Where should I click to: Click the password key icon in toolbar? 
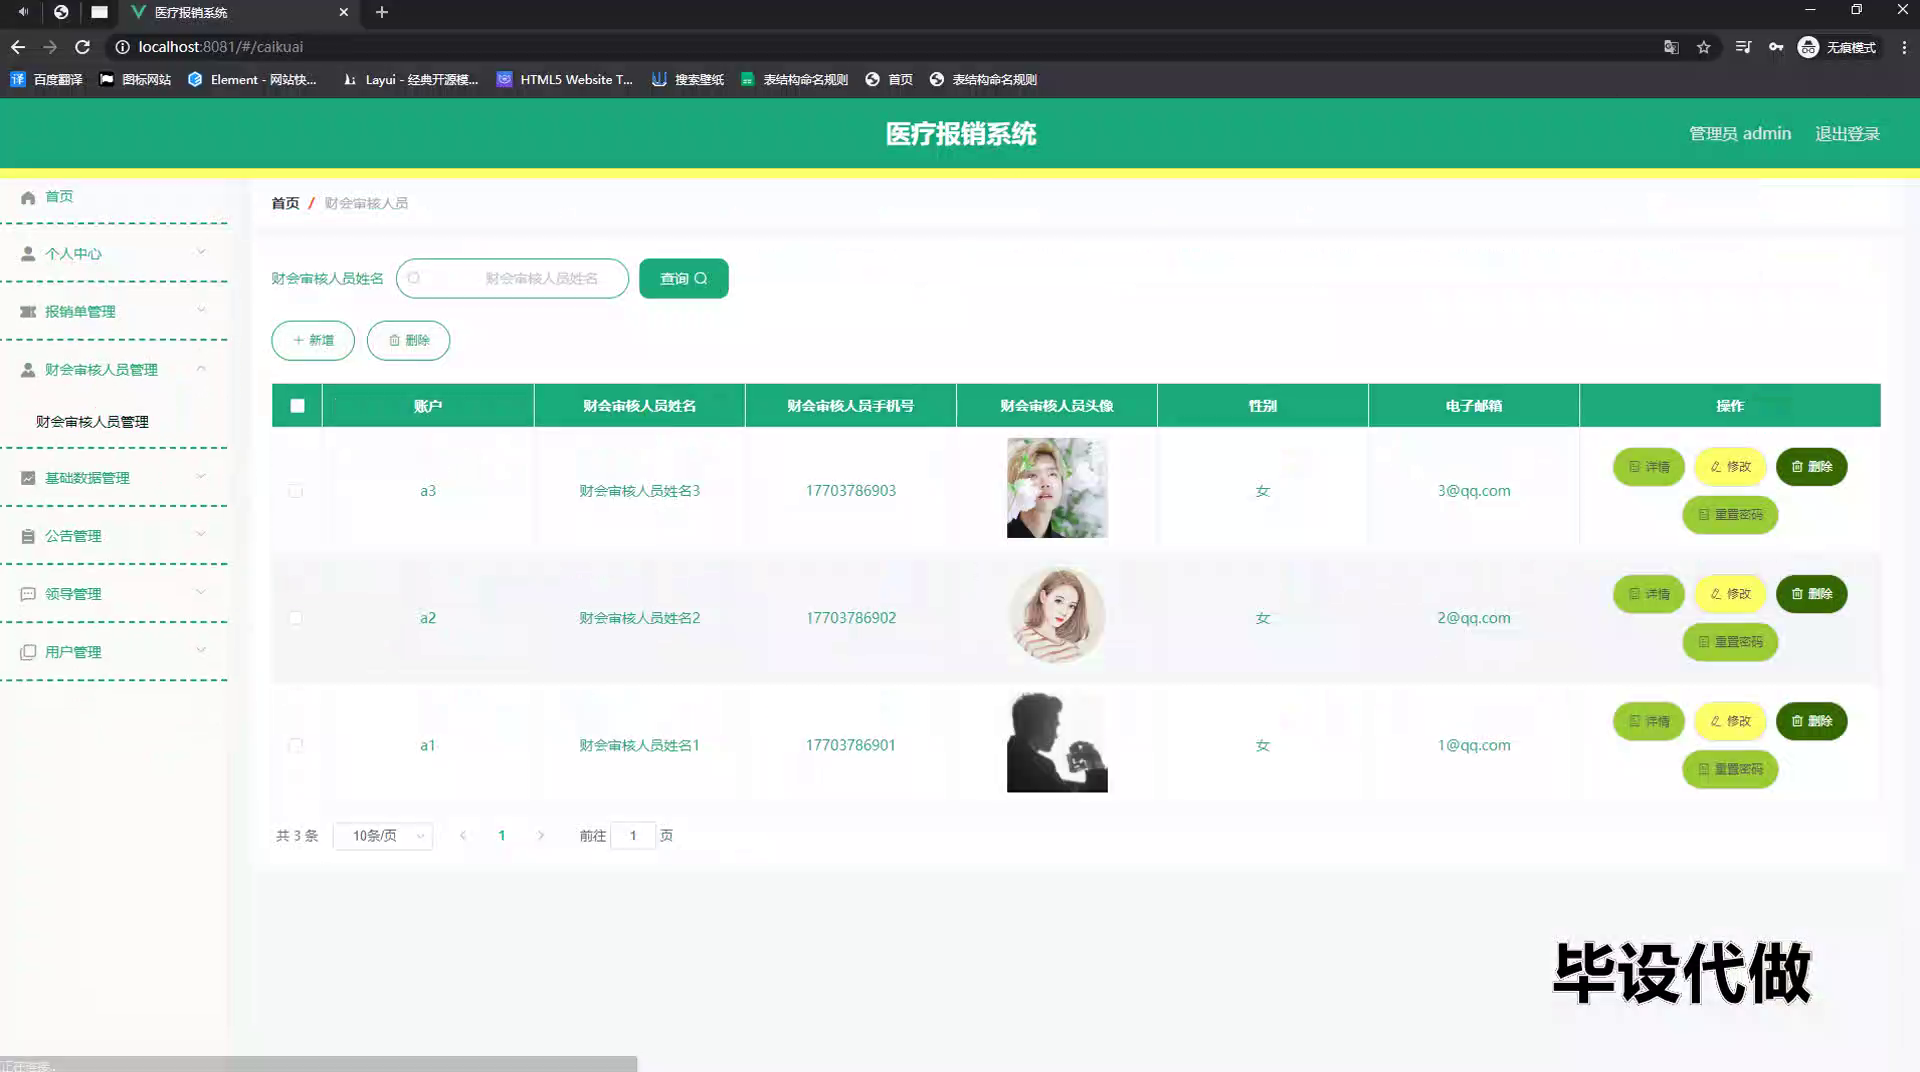(x=1776, y=47)
